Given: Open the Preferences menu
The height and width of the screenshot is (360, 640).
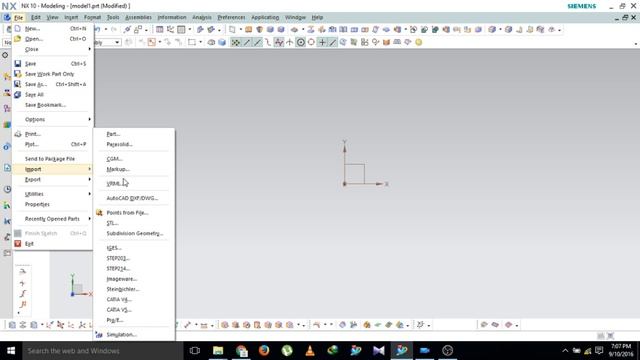Looking at the screenshot, I should [x=231, y=17].
